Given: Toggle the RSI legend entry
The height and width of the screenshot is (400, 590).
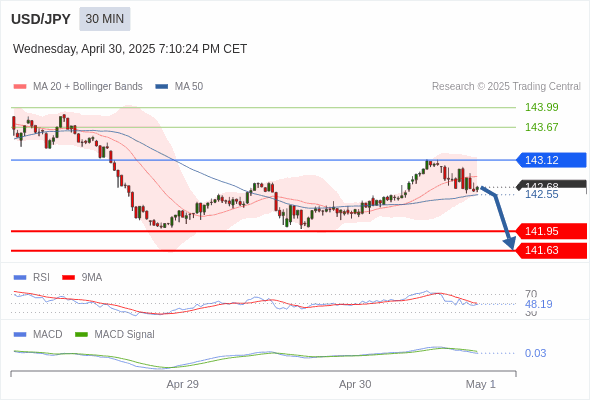Looking at the screenshot, I should tap(32, 277).
